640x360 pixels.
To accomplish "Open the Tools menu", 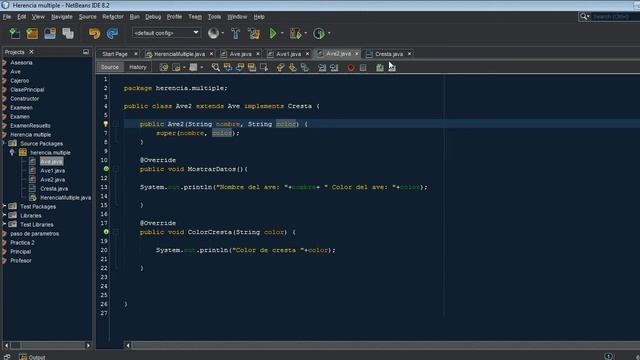I will tap(214, 17).
